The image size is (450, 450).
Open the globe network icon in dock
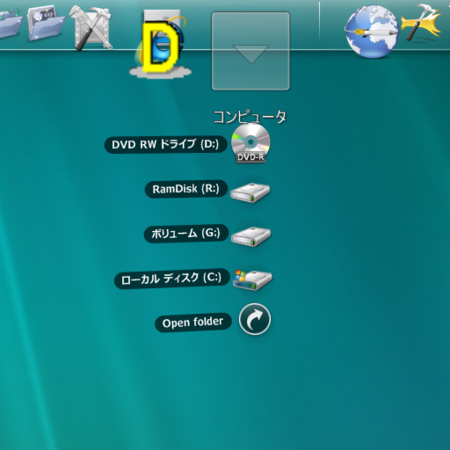[372, 31]
